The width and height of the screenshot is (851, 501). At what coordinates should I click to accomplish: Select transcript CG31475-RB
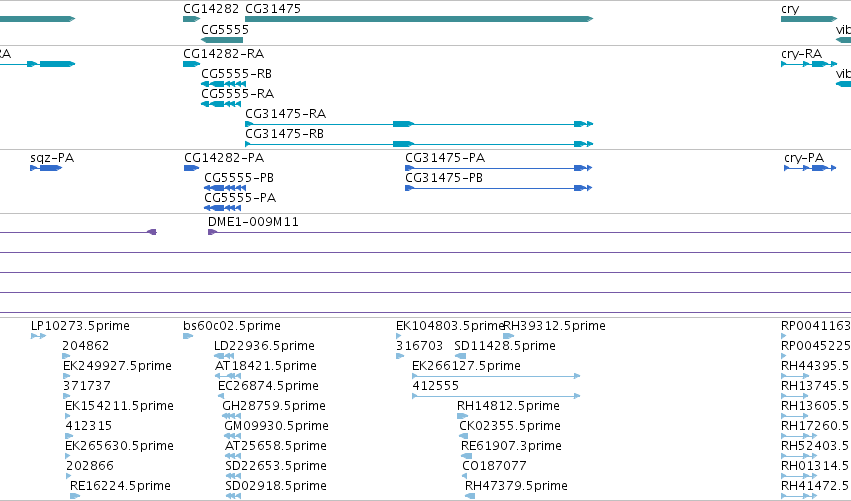pyautogui.click(x=419, y=144)
